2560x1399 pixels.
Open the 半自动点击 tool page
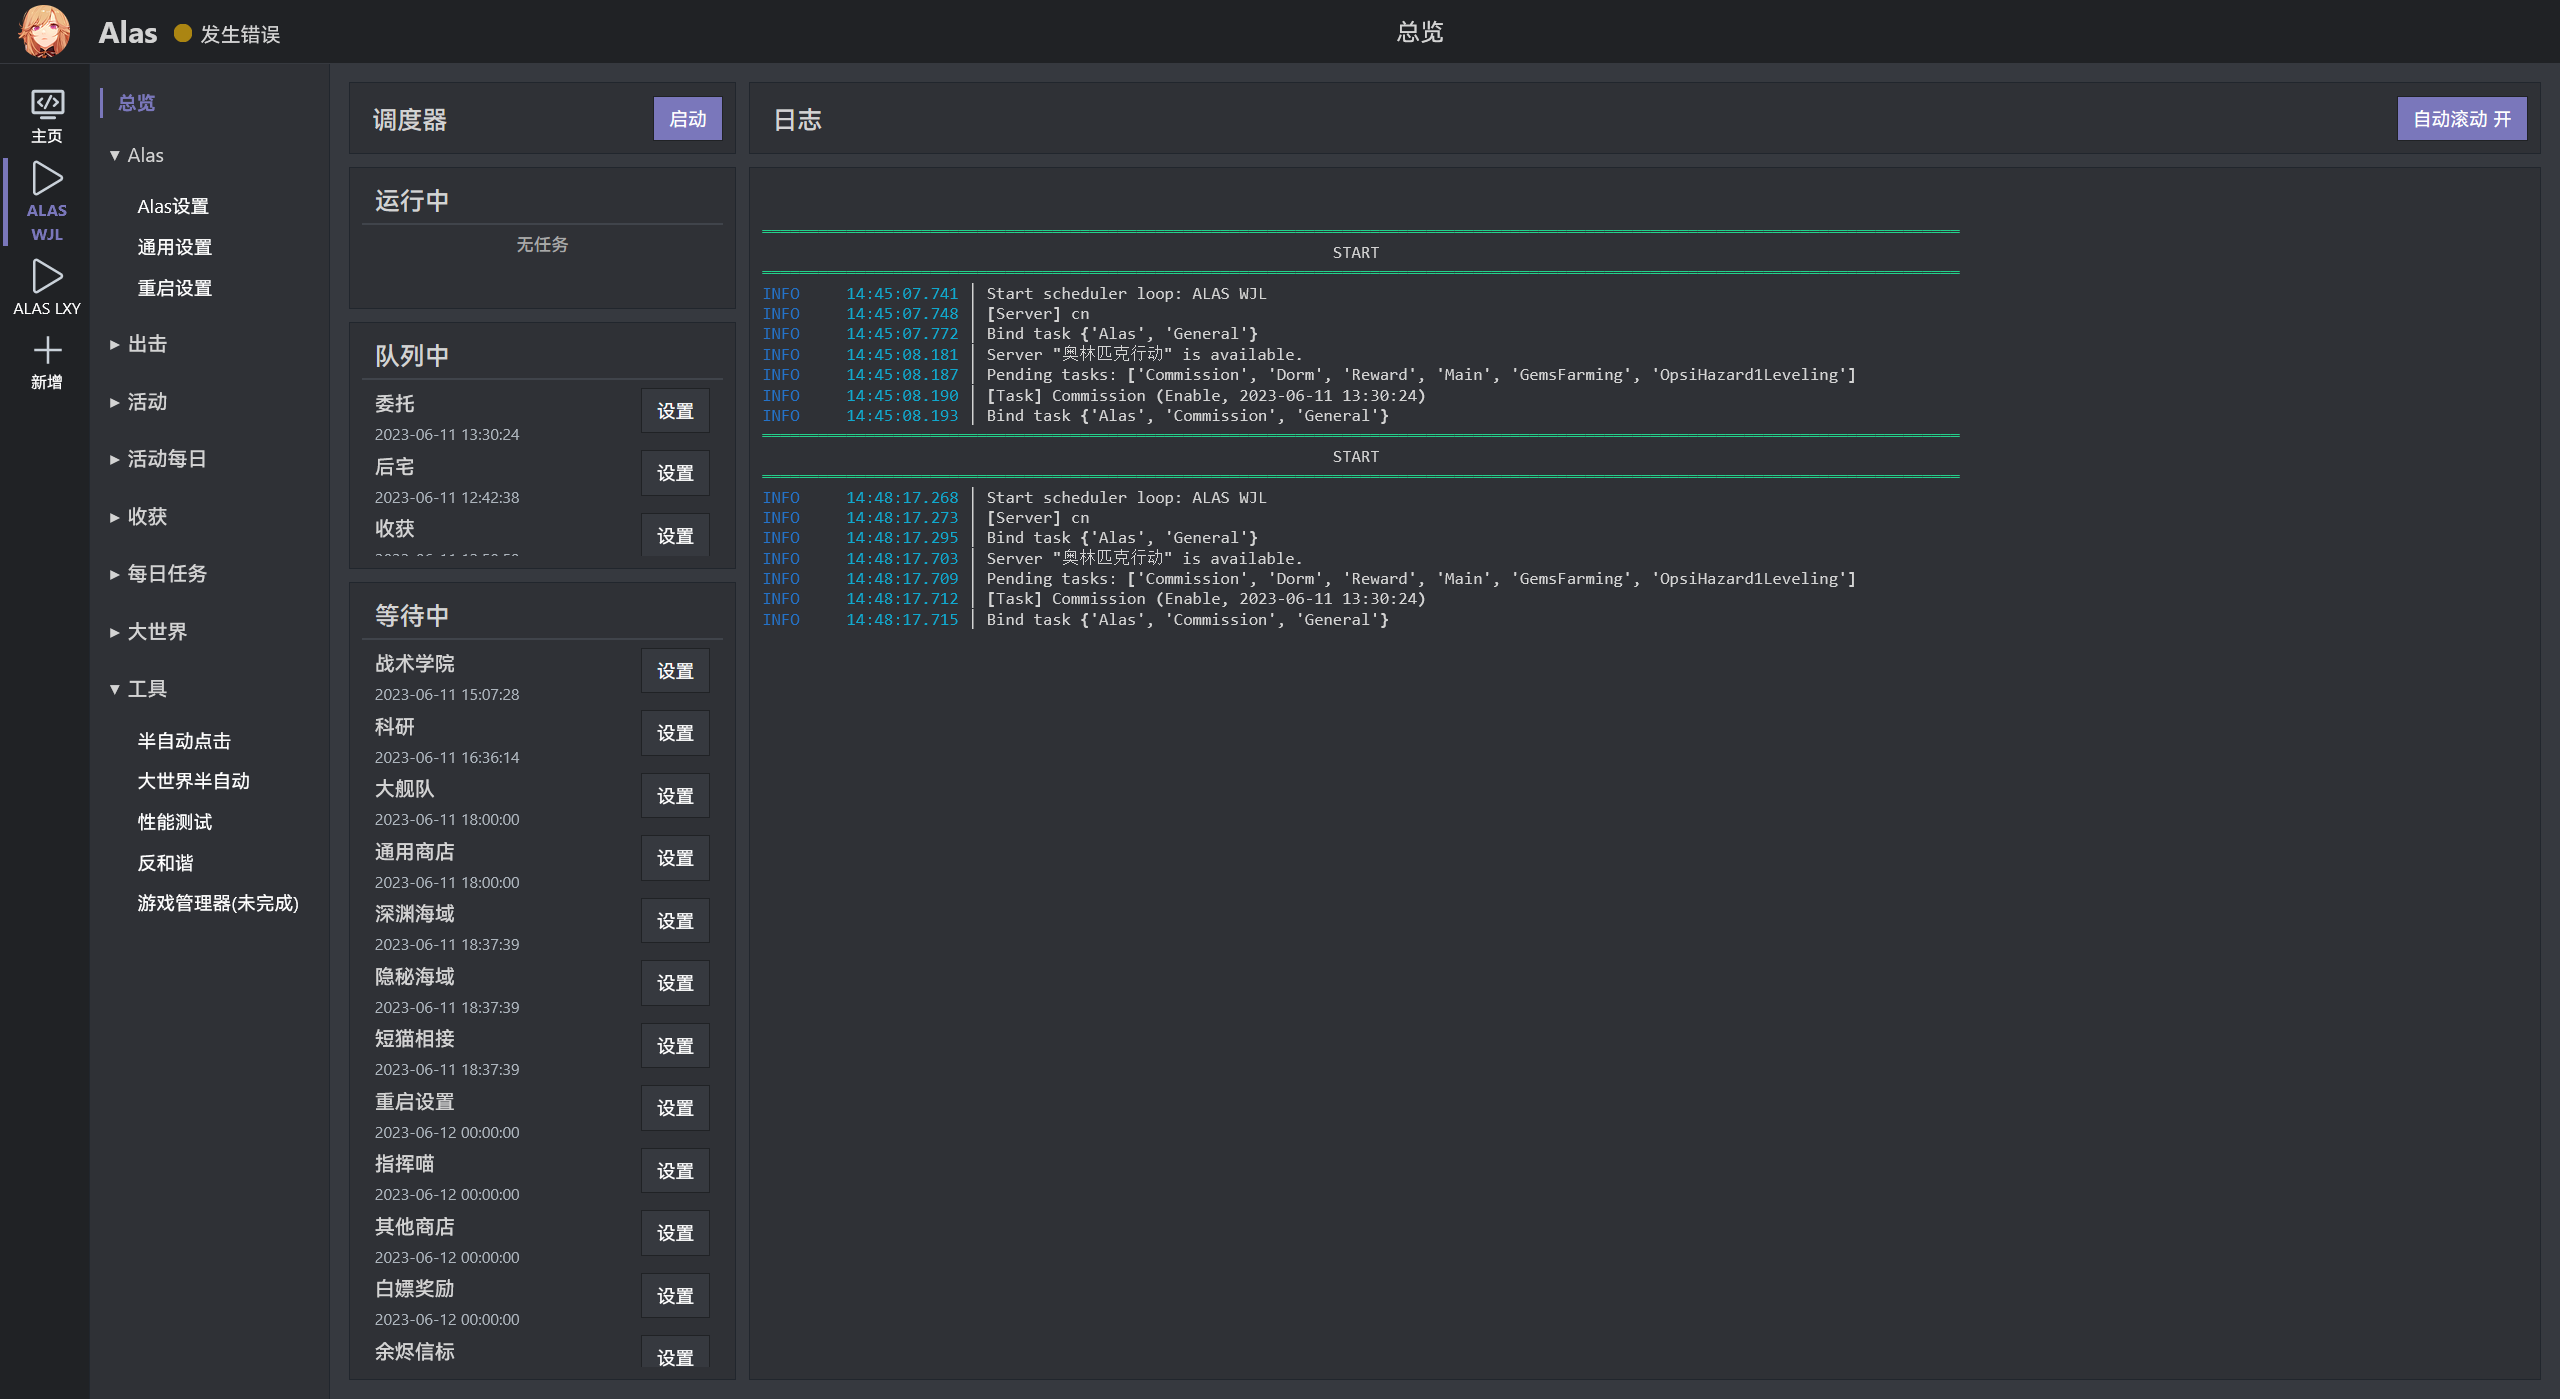[183, 740]
